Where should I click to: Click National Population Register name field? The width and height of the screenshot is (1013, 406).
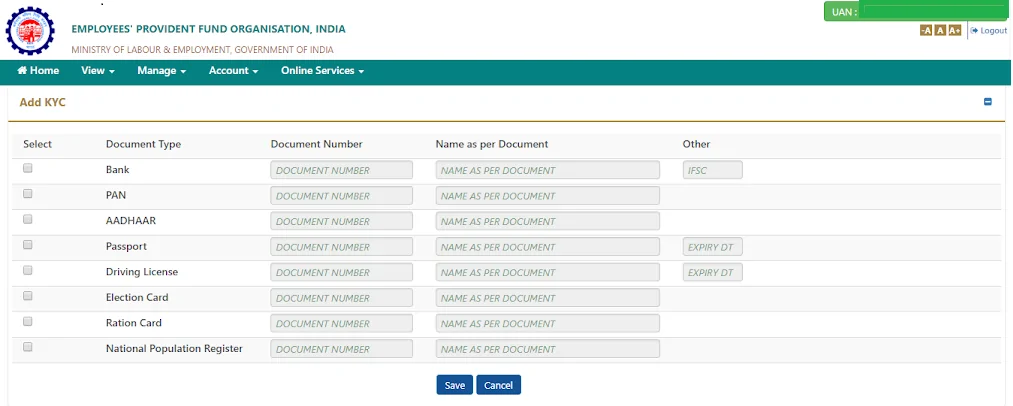pyautogui.click(x=548, y=349)
